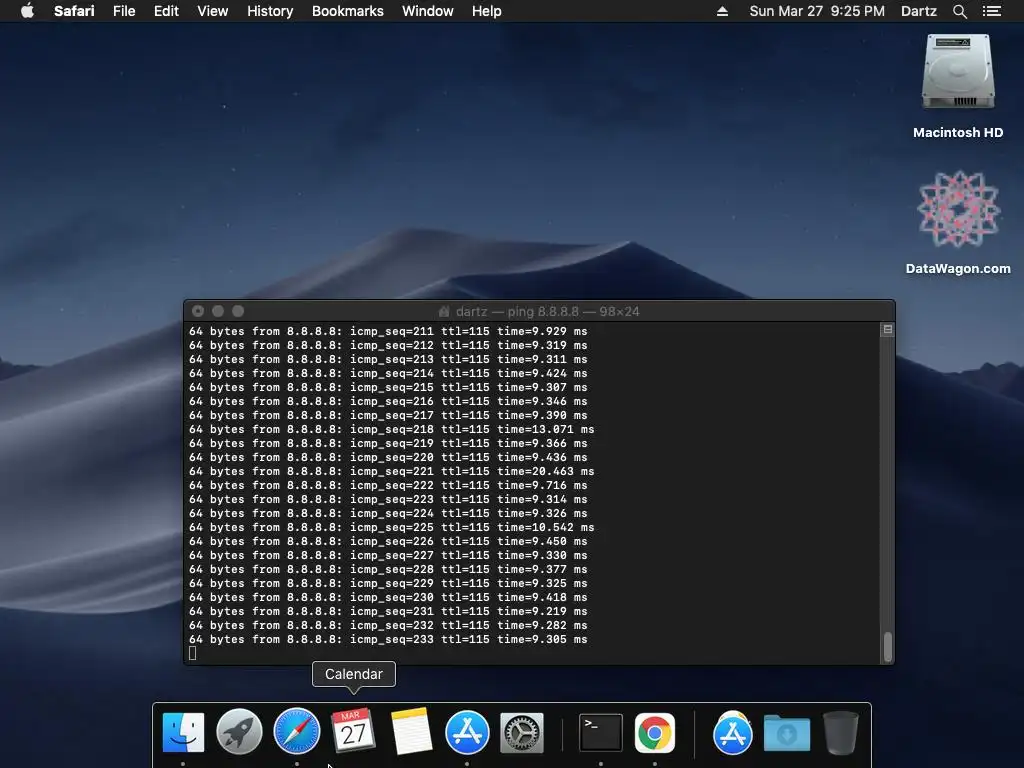The image size is (1024, 768).
Task: Click Terminal title 'dartz — ping 8.8.8.8'
Action: [517, 312]
